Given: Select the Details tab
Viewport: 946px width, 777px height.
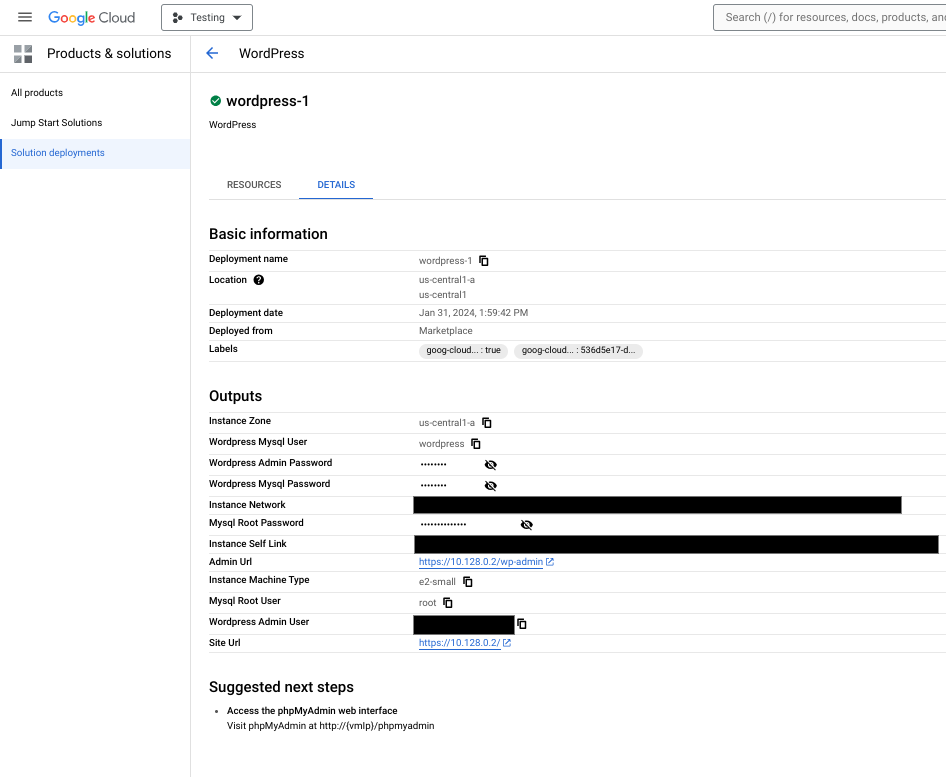Looking at the screenshot, I should tap(336, 185).
